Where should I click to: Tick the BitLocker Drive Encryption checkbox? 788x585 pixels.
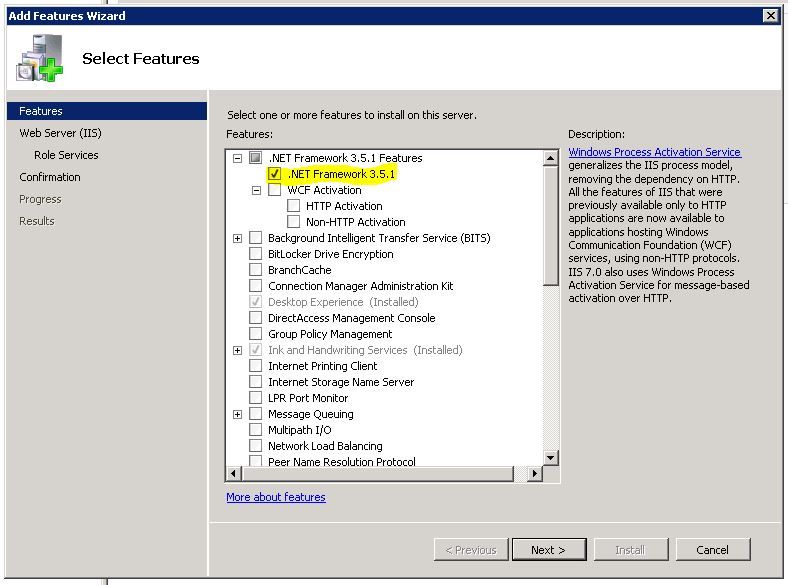[x=255, y=254]
